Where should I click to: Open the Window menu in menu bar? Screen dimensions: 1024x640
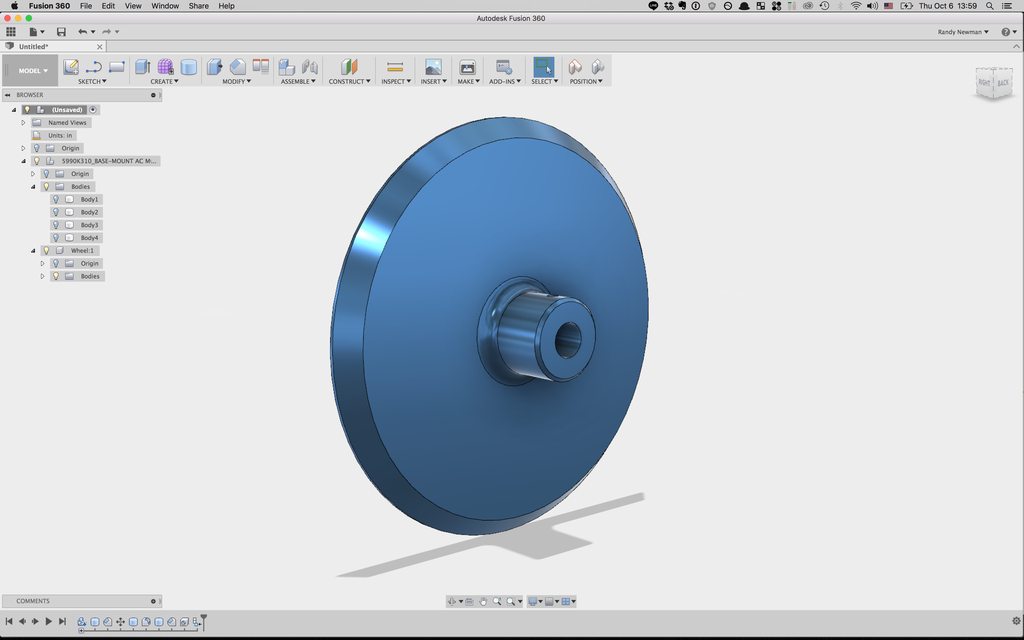click(x=165, y=6)
